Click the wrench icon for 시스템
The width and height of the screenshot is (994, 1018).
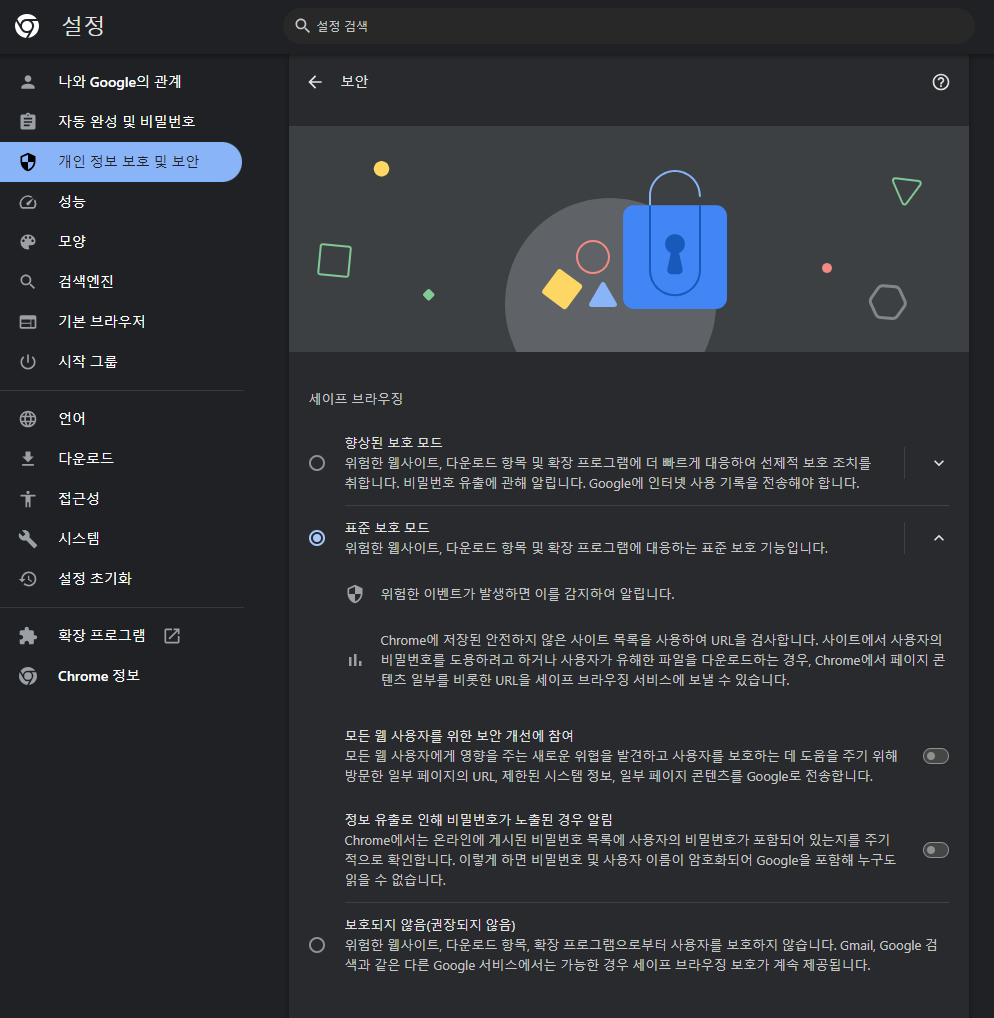coord(28,539)
